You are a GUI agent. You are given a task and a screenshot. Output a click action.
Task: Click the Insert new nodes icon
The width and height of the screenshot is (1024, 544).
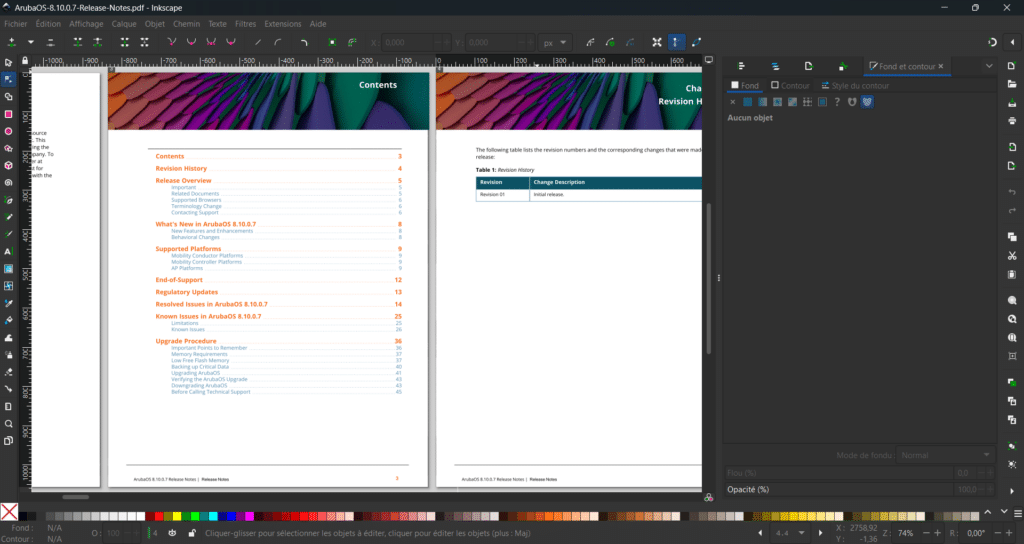[12, 42]
